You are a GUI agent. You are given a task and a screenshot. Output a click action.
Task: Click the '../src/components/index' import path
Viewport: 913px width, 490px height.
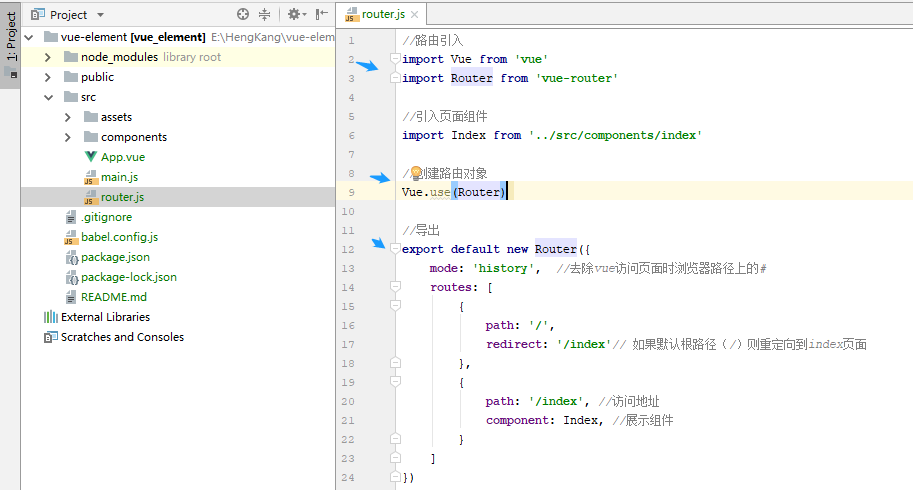(x=615, y=135)
